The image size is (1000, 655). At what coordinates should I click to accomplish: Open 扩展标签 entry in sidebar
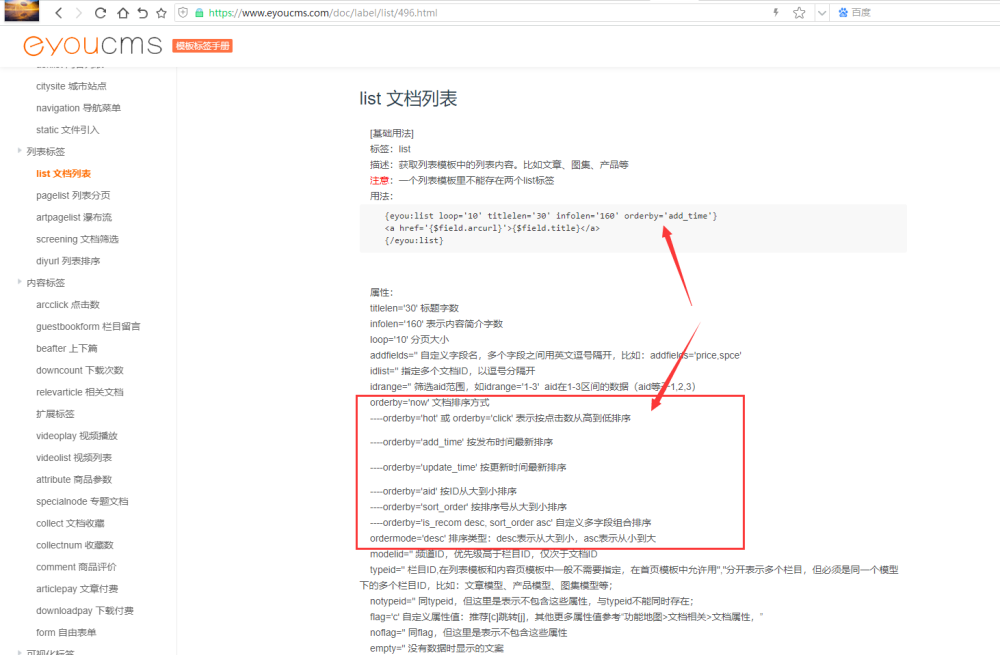coord(55,414)
